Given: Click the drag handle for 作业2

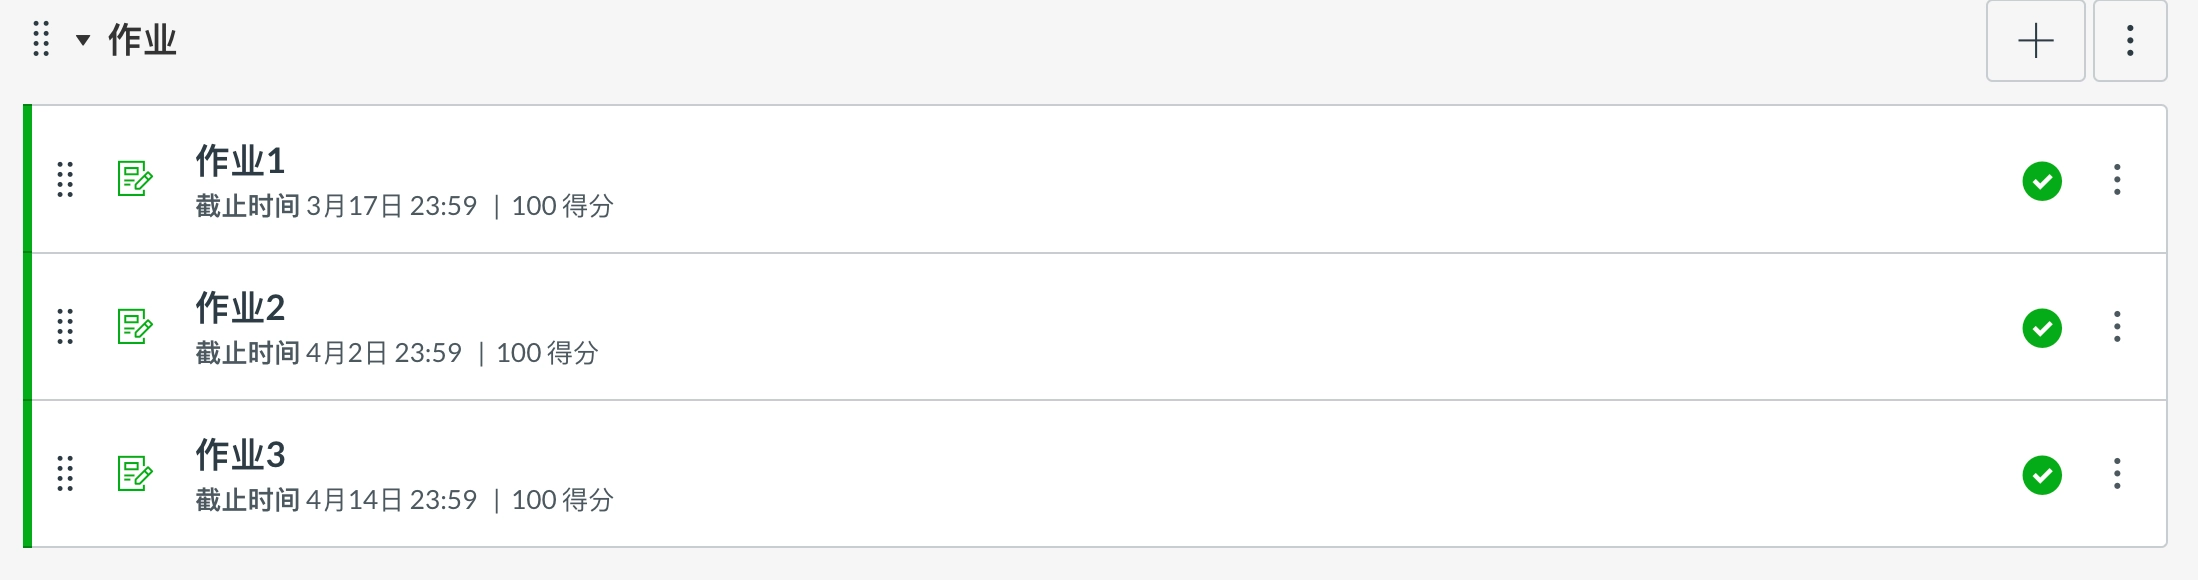Looking at the screenshot, I should coord(65,326).
